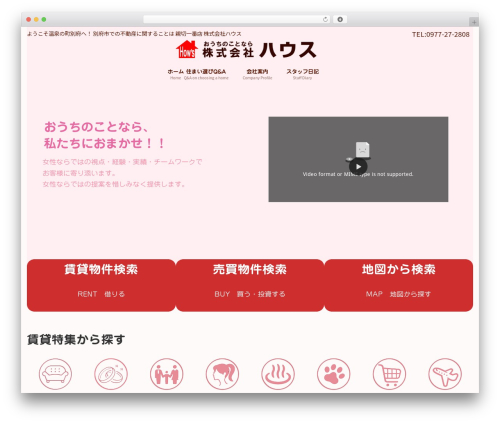Click the sofa furnished-rental icon
The height and width of the screenshot is (423, 500).
[x=55, y=374]
